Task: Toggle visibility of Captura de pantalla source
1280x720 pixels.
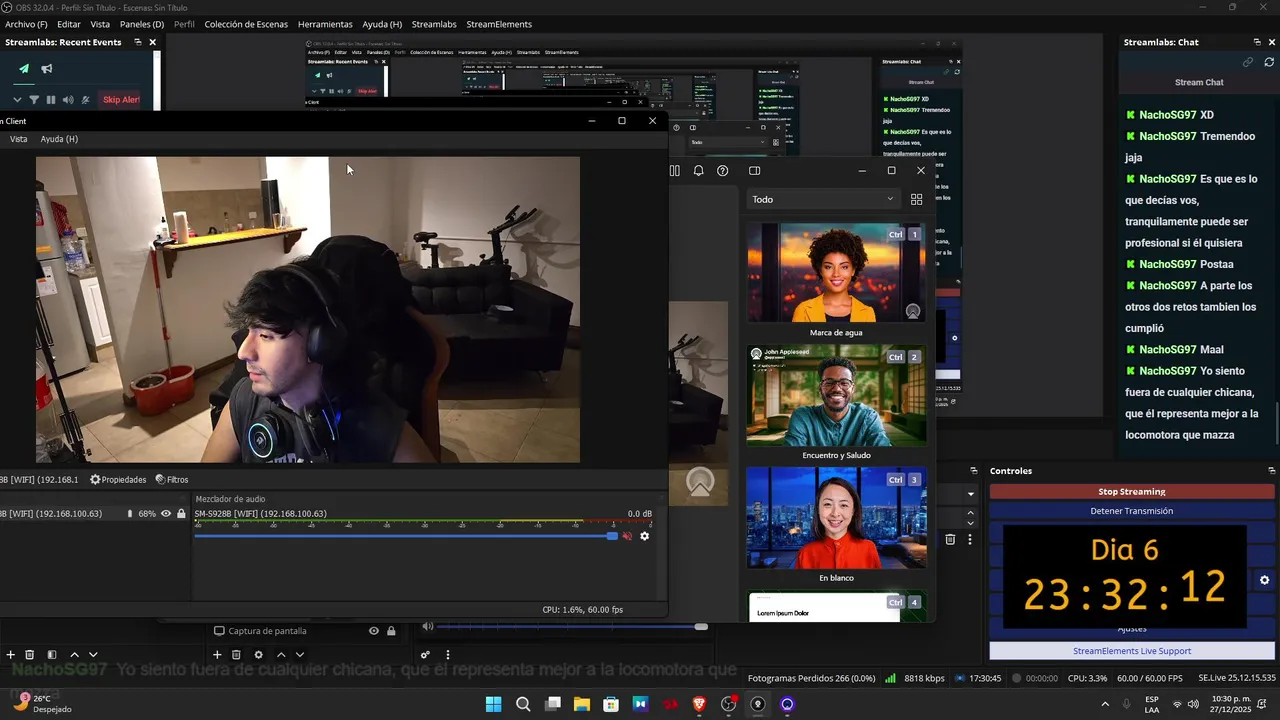Action: [x=374, y=631]
